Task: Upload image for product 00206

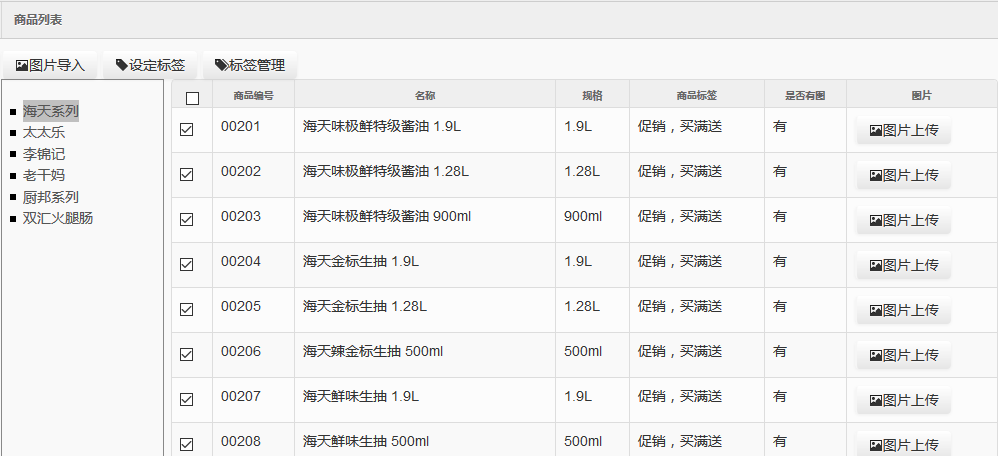Action: [x=904, y=355]
